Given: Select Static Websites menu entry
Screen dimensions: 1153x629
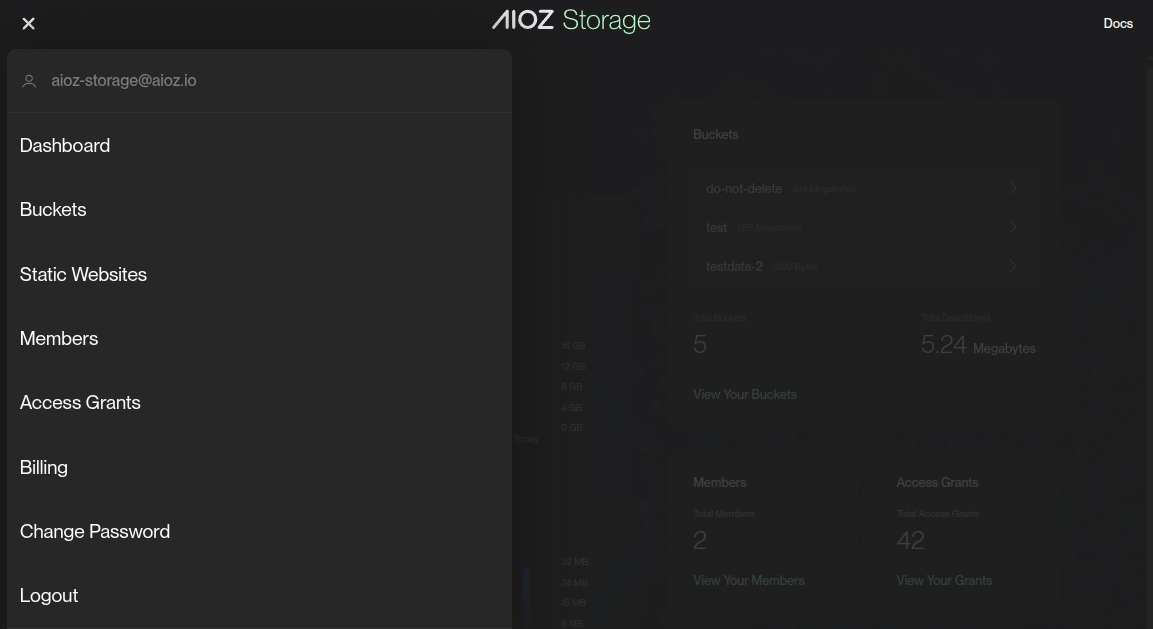Looking at the screenshot, I should tap(83, 274).
